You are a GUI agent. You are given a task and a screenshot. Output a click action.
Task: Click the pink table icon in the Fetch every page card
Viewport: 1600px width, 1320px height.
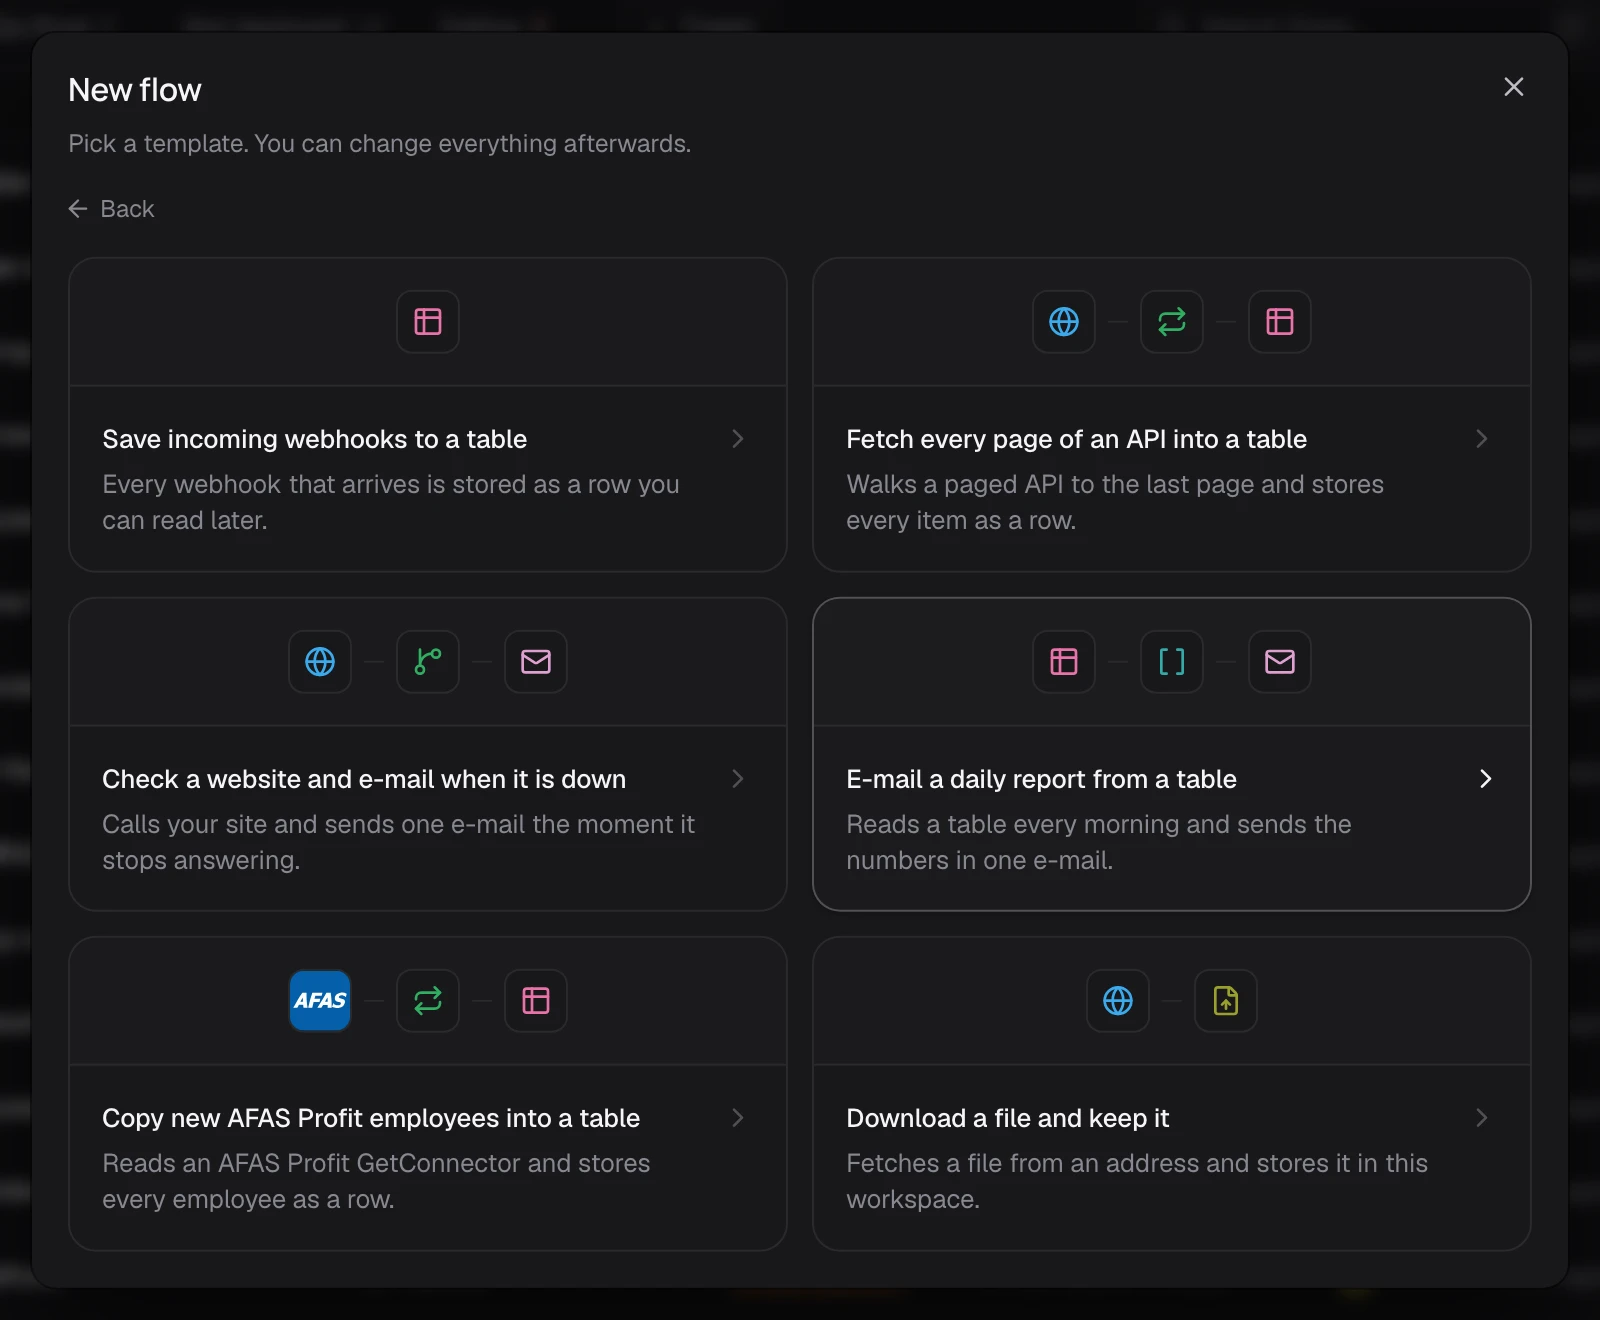tap(1280, 322)
